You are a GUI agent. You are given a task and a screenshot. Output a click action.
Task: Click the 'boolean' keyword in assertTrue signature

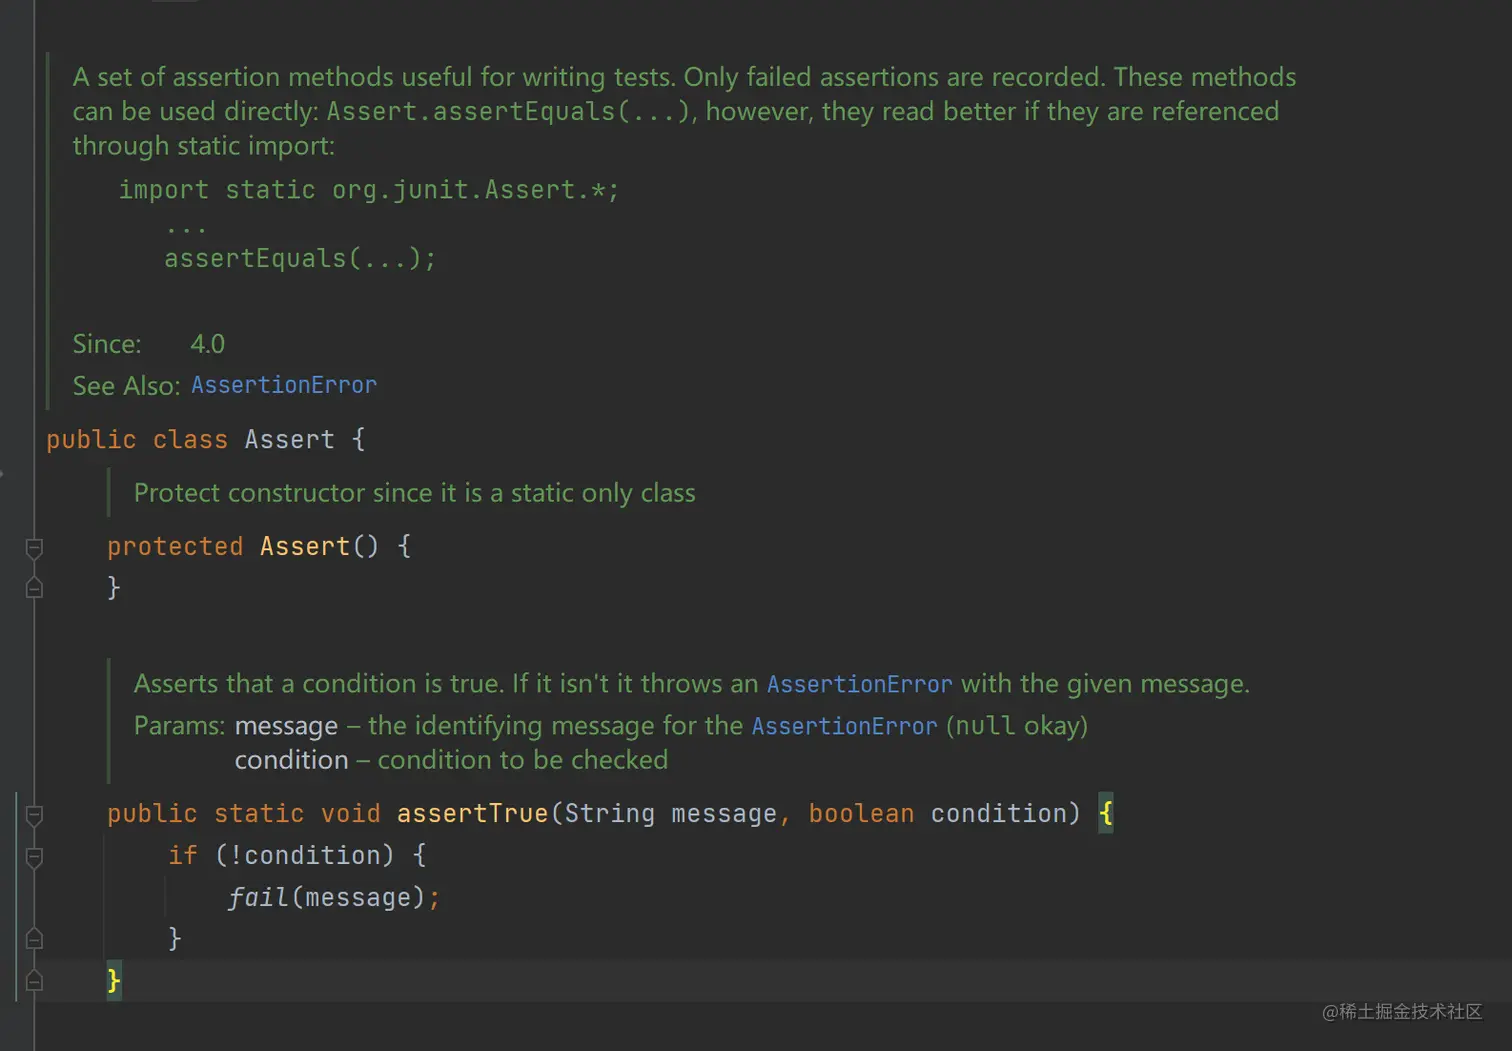[861, 814]
